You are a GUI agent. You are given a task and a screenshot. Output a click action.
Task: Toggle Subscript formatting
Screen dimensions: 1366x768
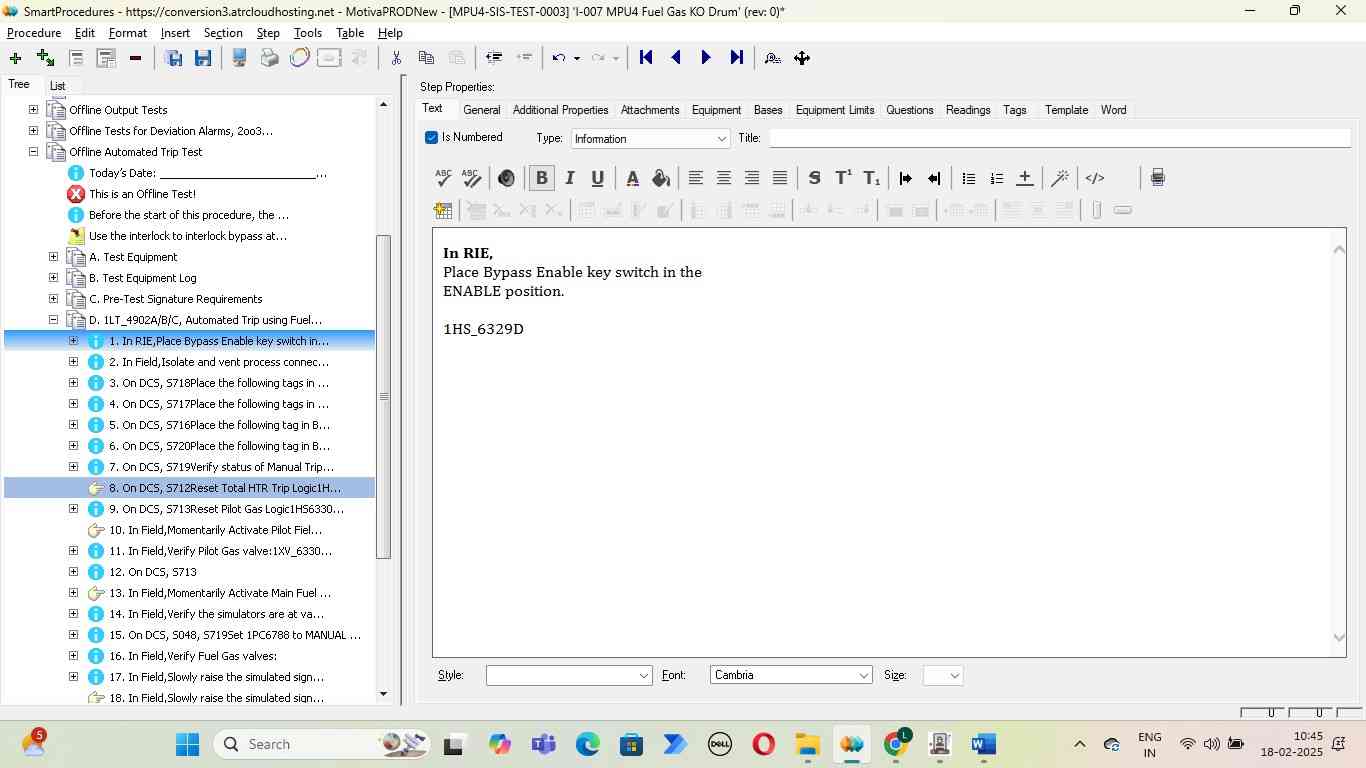(x=872, y=178)
